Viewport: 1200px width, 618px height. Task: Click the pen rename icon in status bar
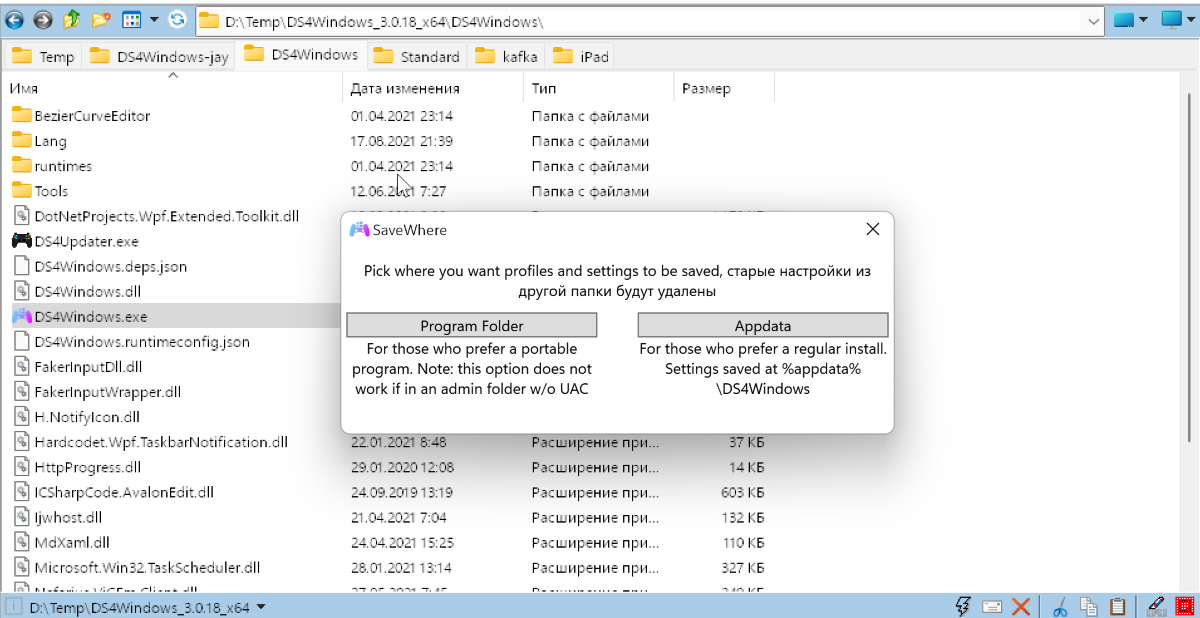click(x=1156, y=606)
